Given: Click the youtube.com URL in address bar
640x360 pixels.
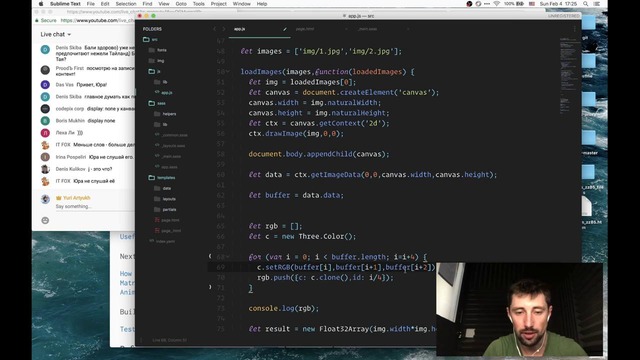Looking at the screenshot, I should click(98, 20).
